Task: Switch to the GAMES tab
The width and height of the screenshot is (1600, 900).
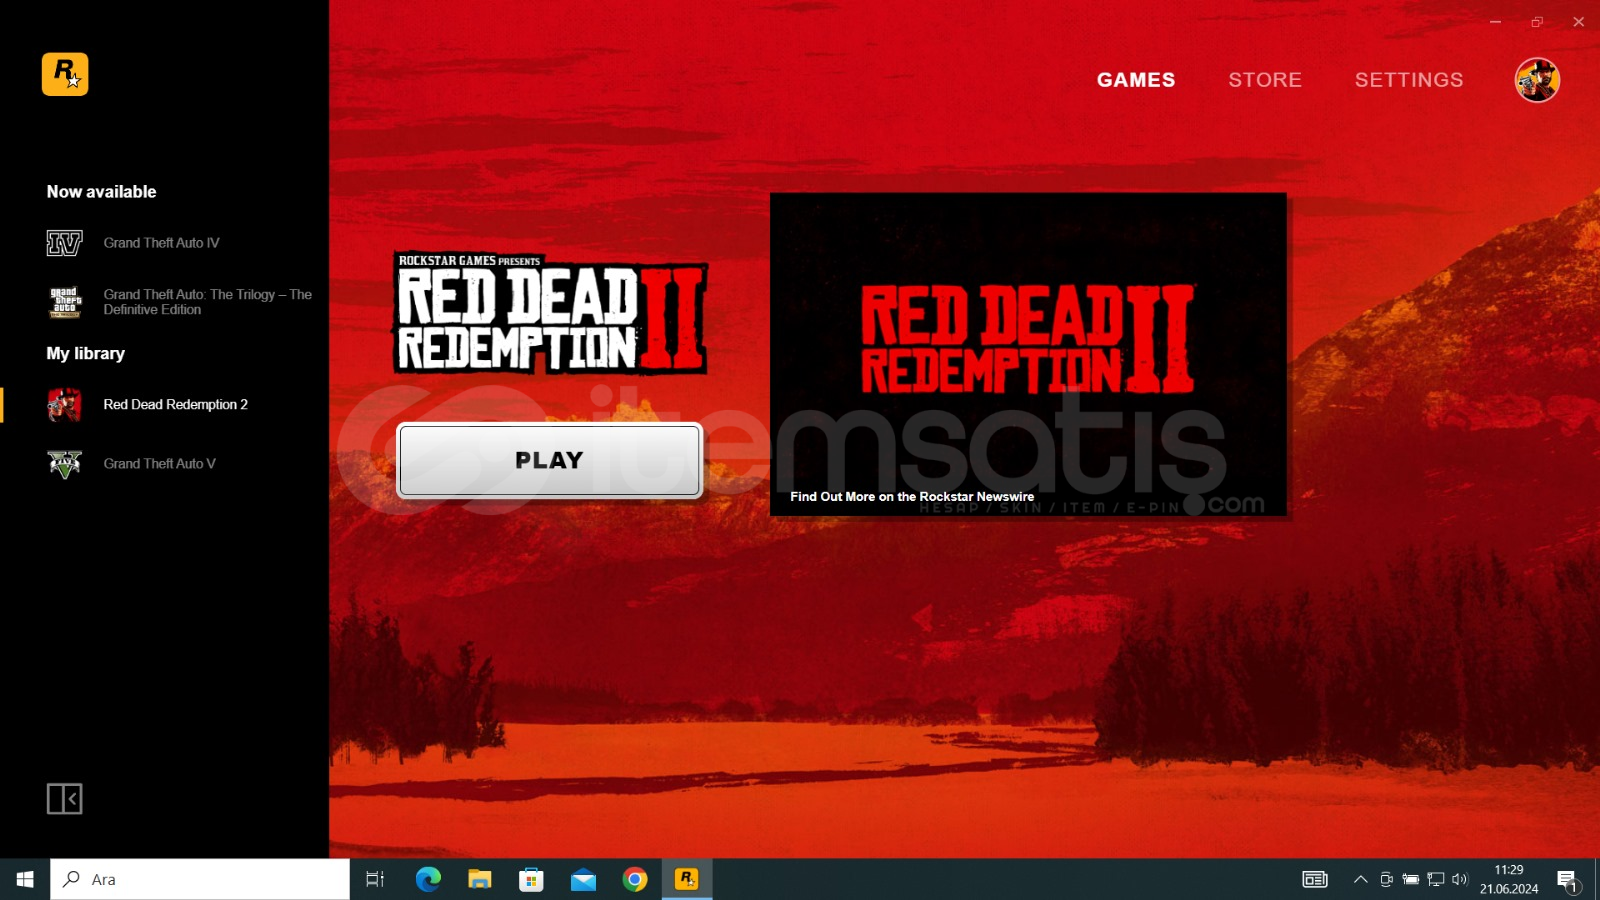Action: point(1136,80)
